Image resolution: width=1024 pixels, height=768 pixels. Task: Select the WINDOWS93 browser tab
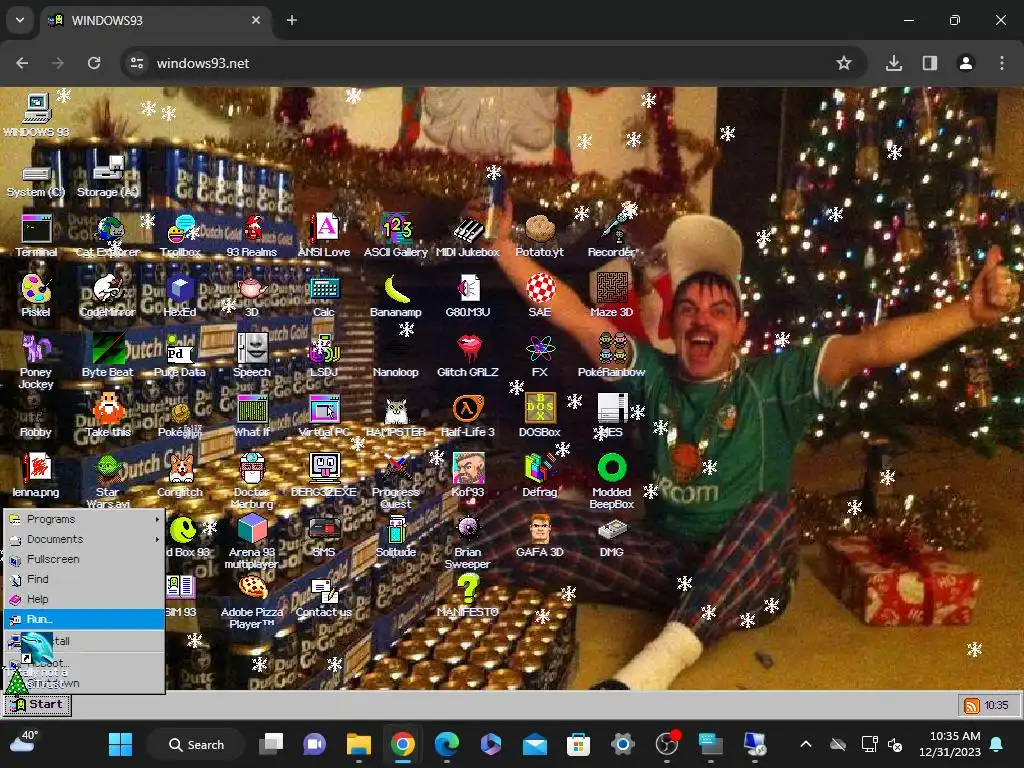tap(157, 21)
